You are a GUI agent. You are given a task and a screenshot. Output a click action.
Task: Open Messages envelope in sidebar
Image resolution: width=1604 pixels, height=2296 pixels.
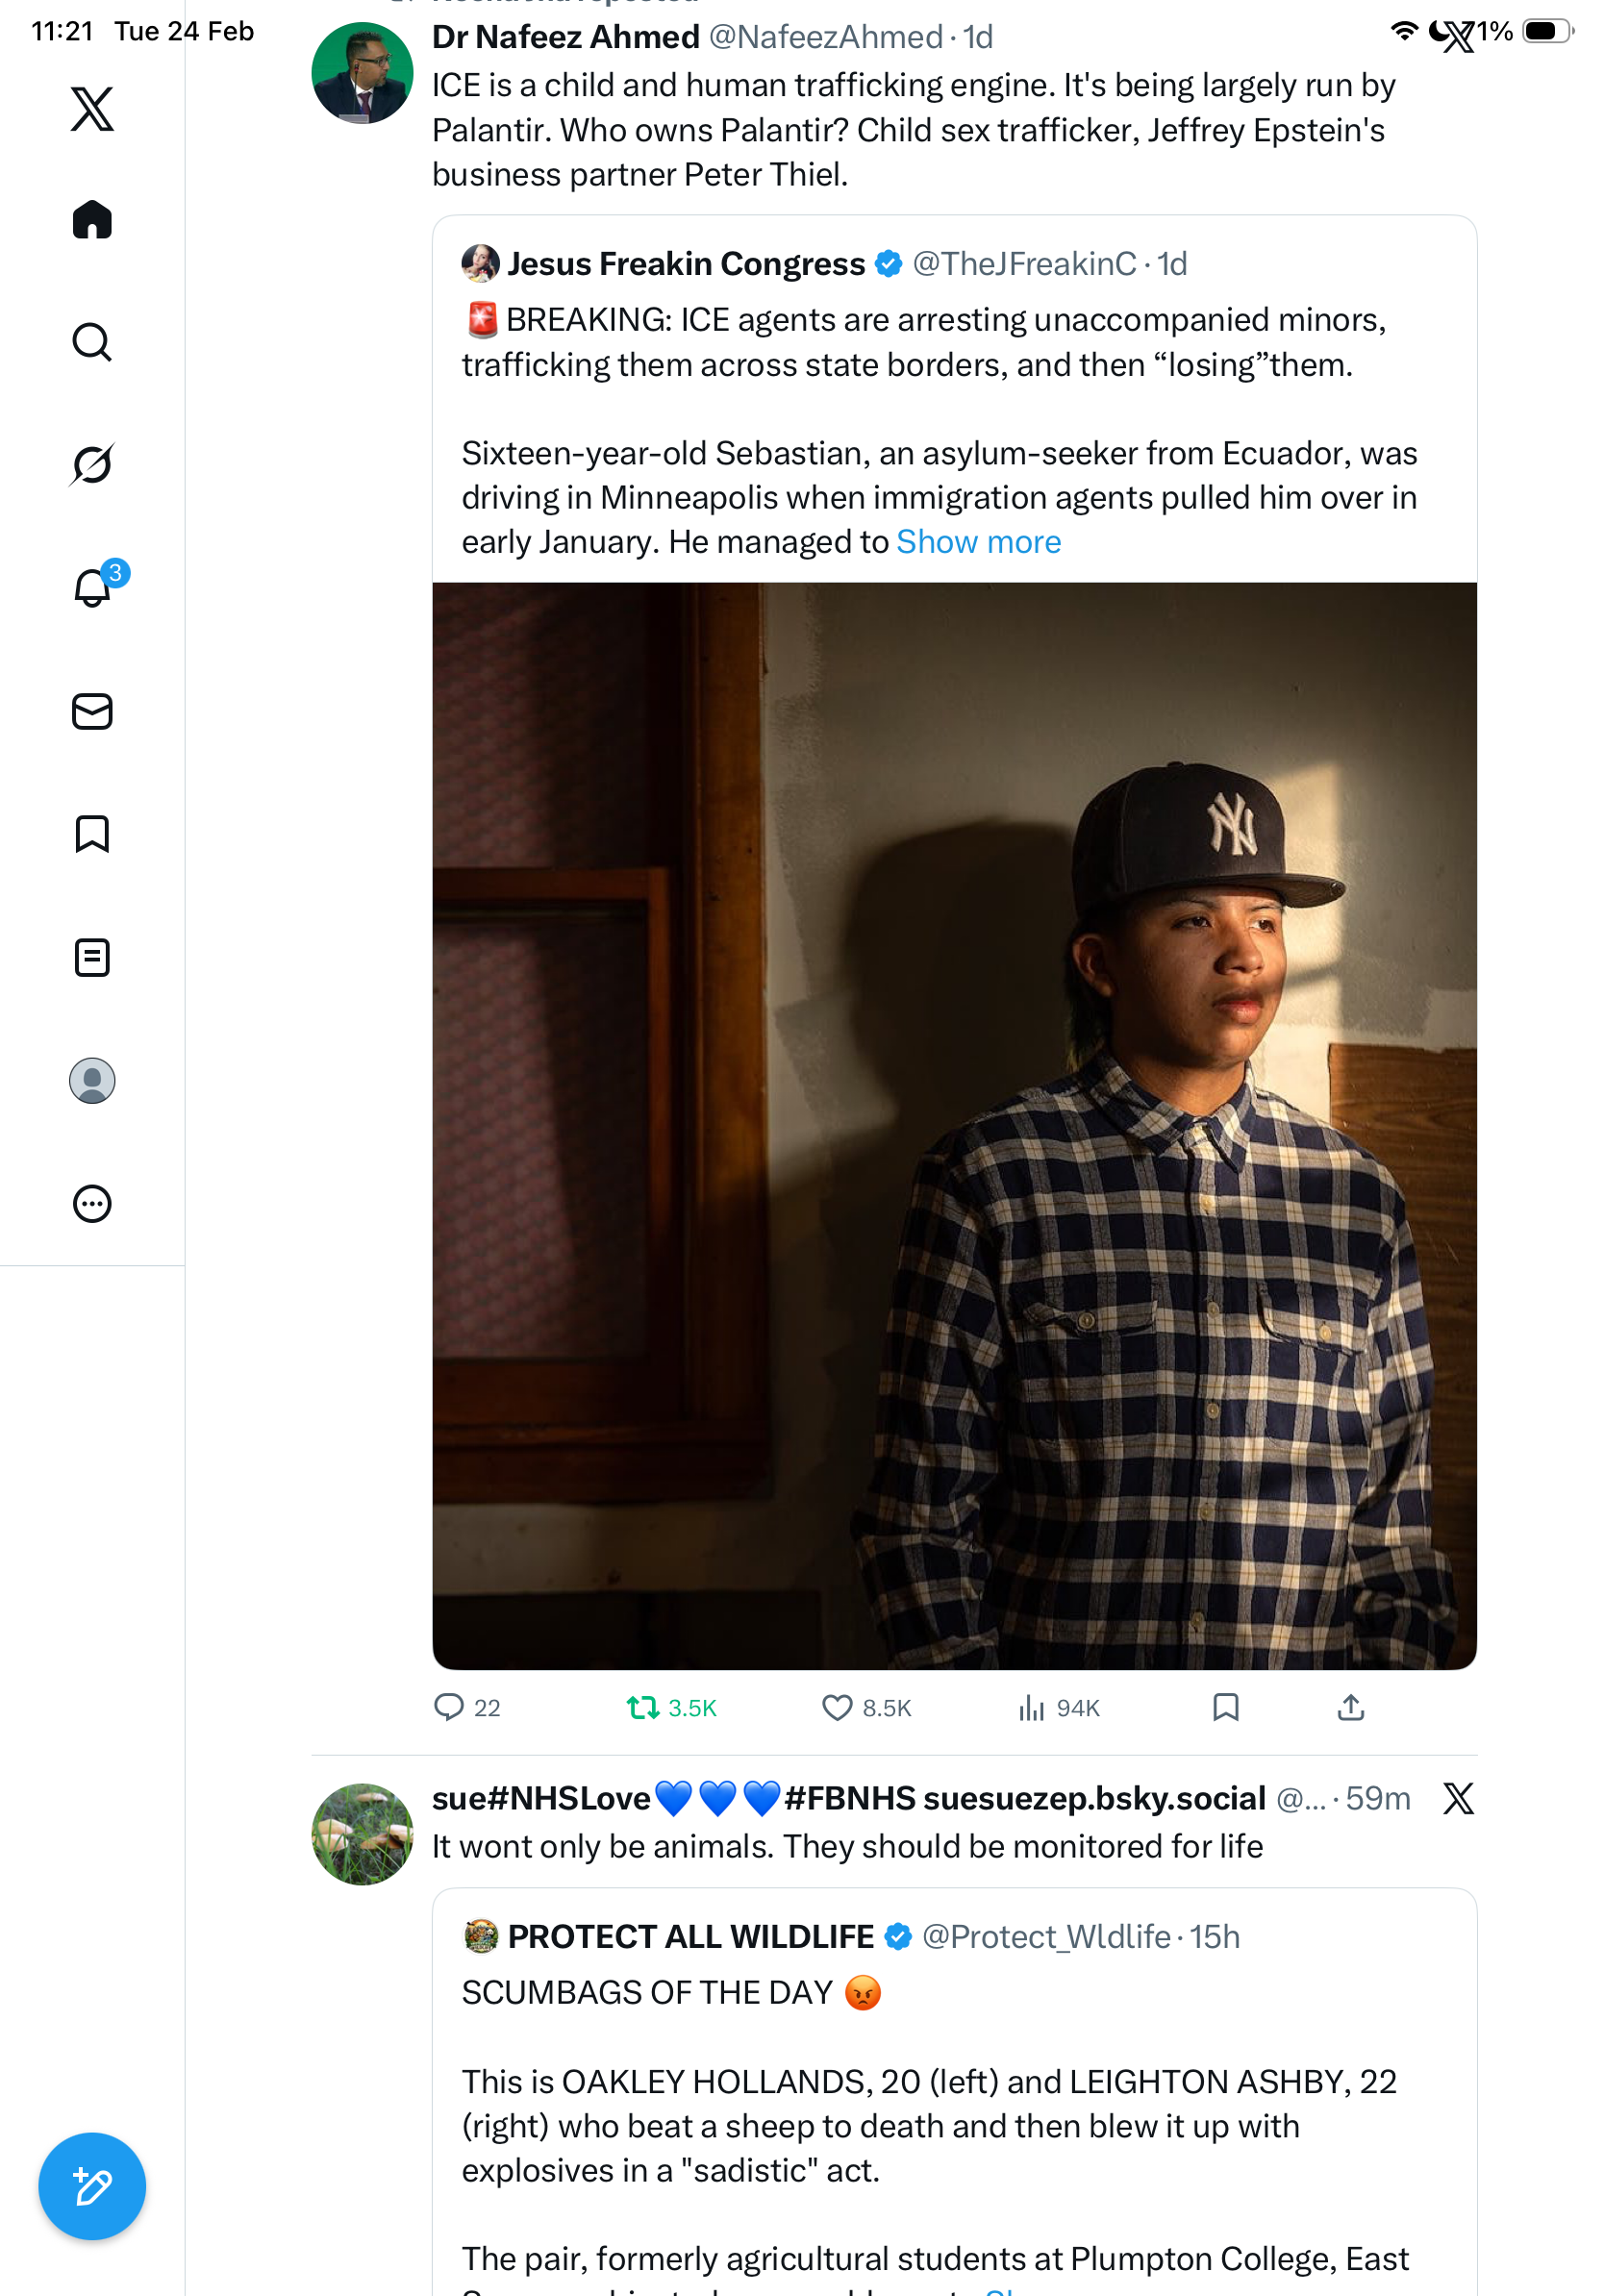tap(92, 711)
